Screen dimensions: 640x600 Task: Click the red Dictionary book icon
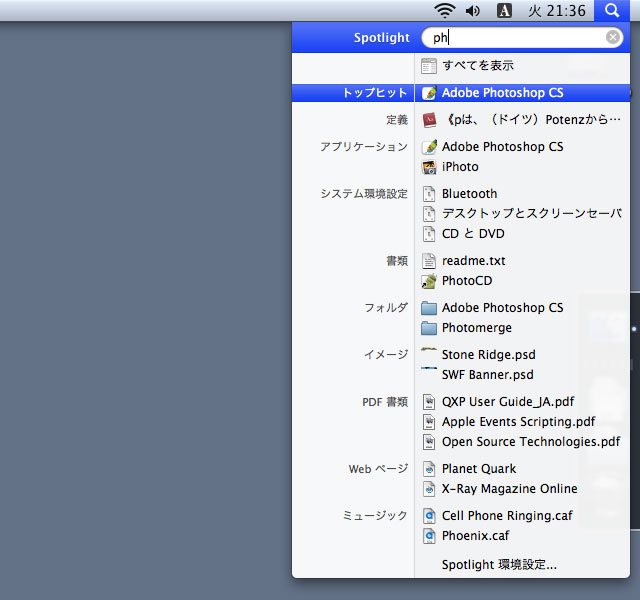pos(429,120)
